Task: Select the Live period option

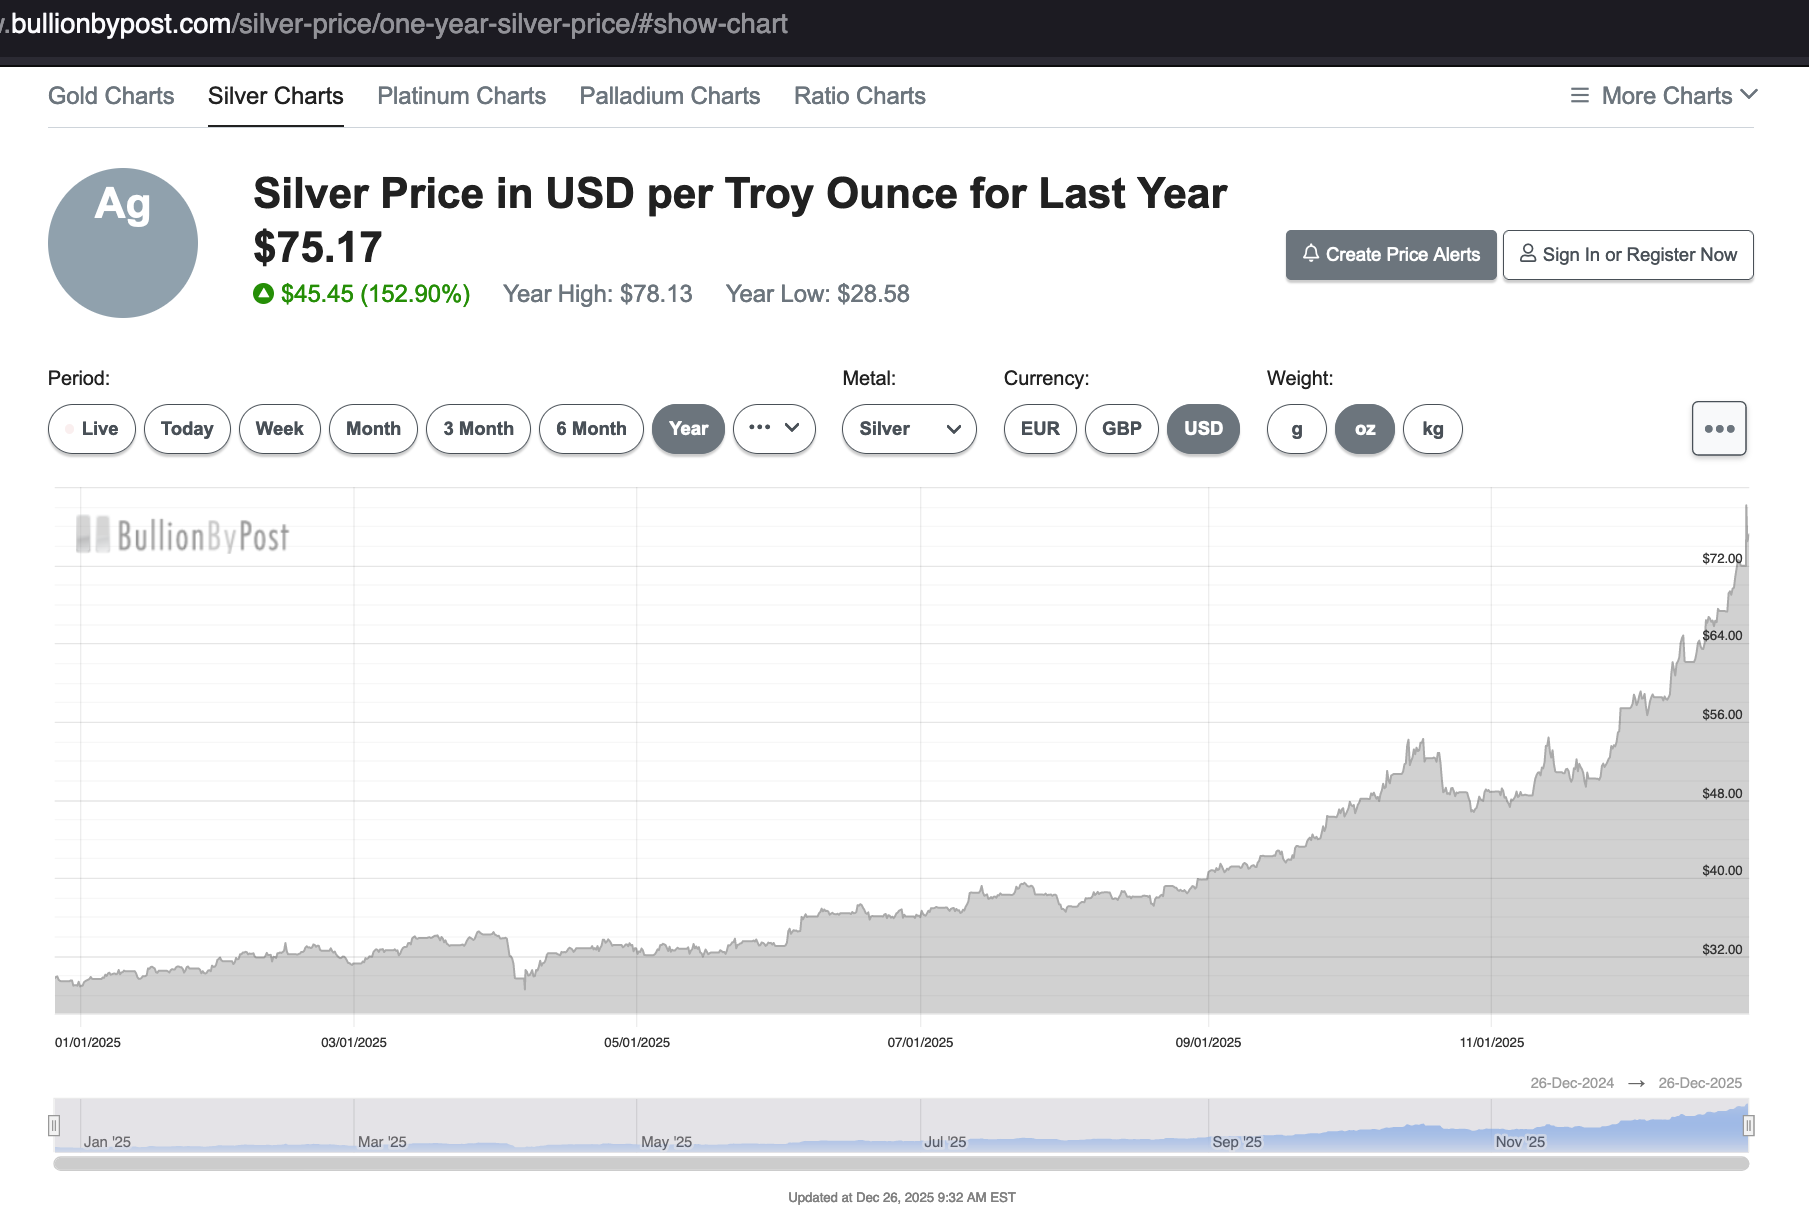Action: 91,429
